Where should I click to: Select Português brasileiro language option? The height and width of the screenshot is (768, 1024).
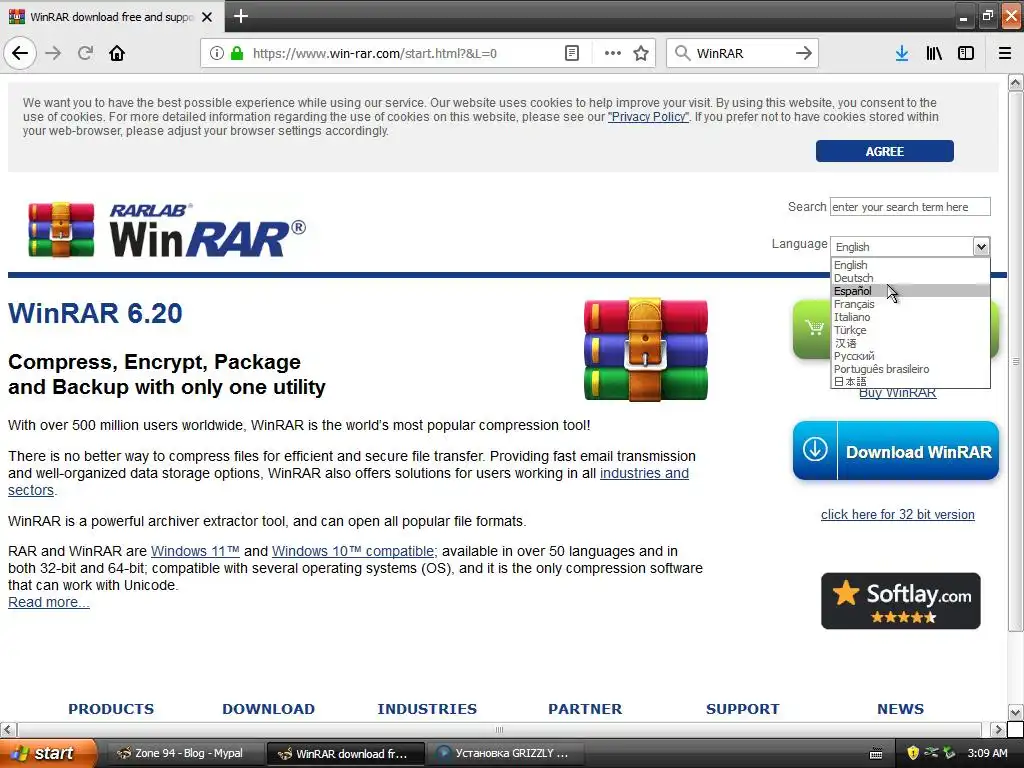coord(911,369)
